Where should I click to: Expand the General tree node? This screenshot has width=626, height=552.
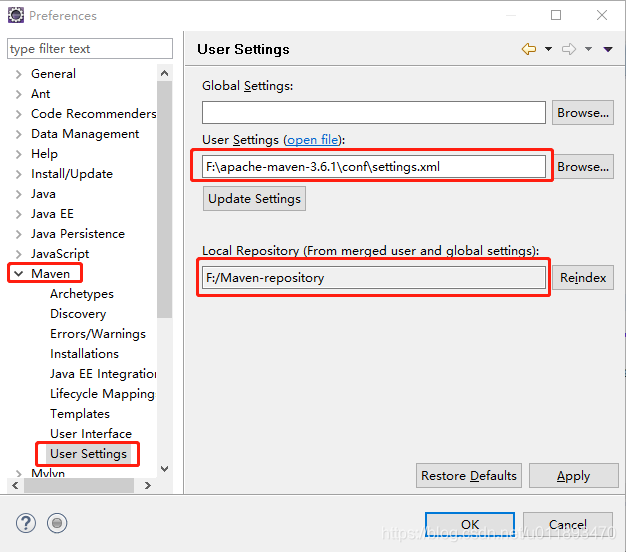pos(18,74)
